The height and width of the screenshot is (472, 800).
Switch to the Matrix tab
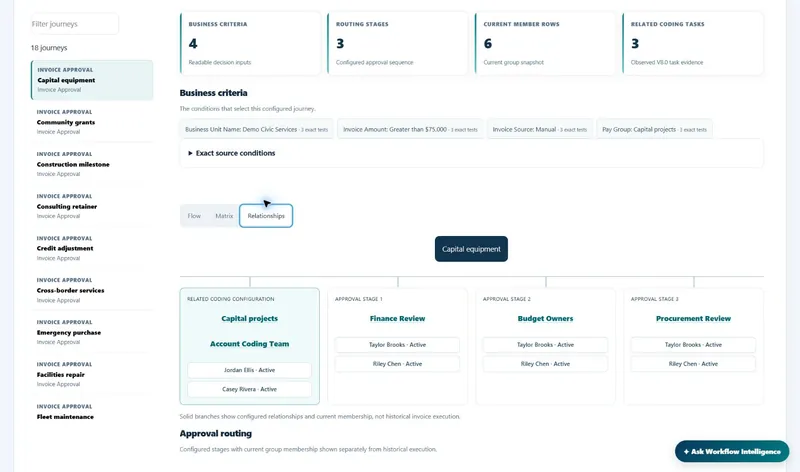[x=224, y=216]
